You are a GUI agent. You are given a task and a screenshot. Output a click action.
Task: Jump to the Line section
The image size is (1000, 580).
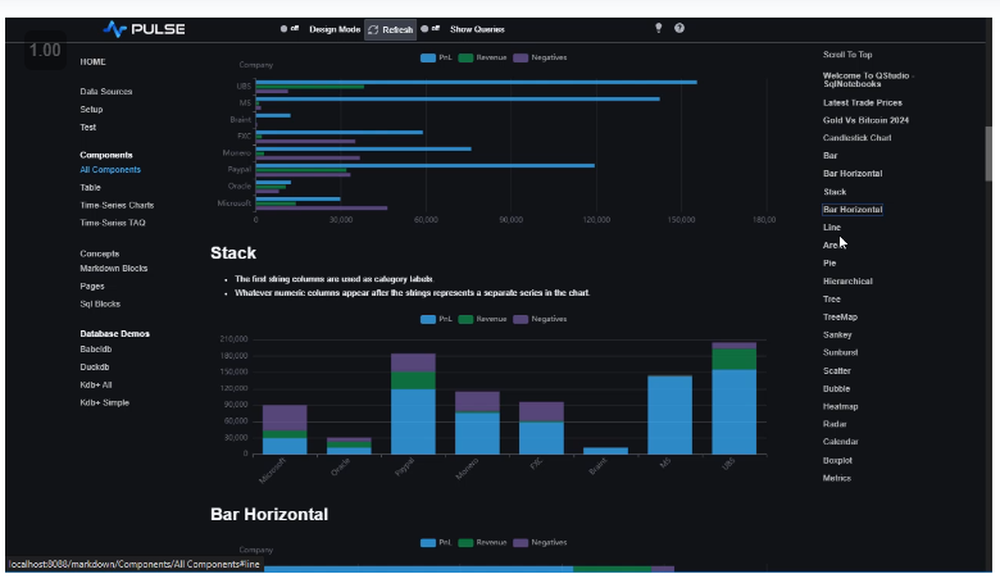pos(832,227)
